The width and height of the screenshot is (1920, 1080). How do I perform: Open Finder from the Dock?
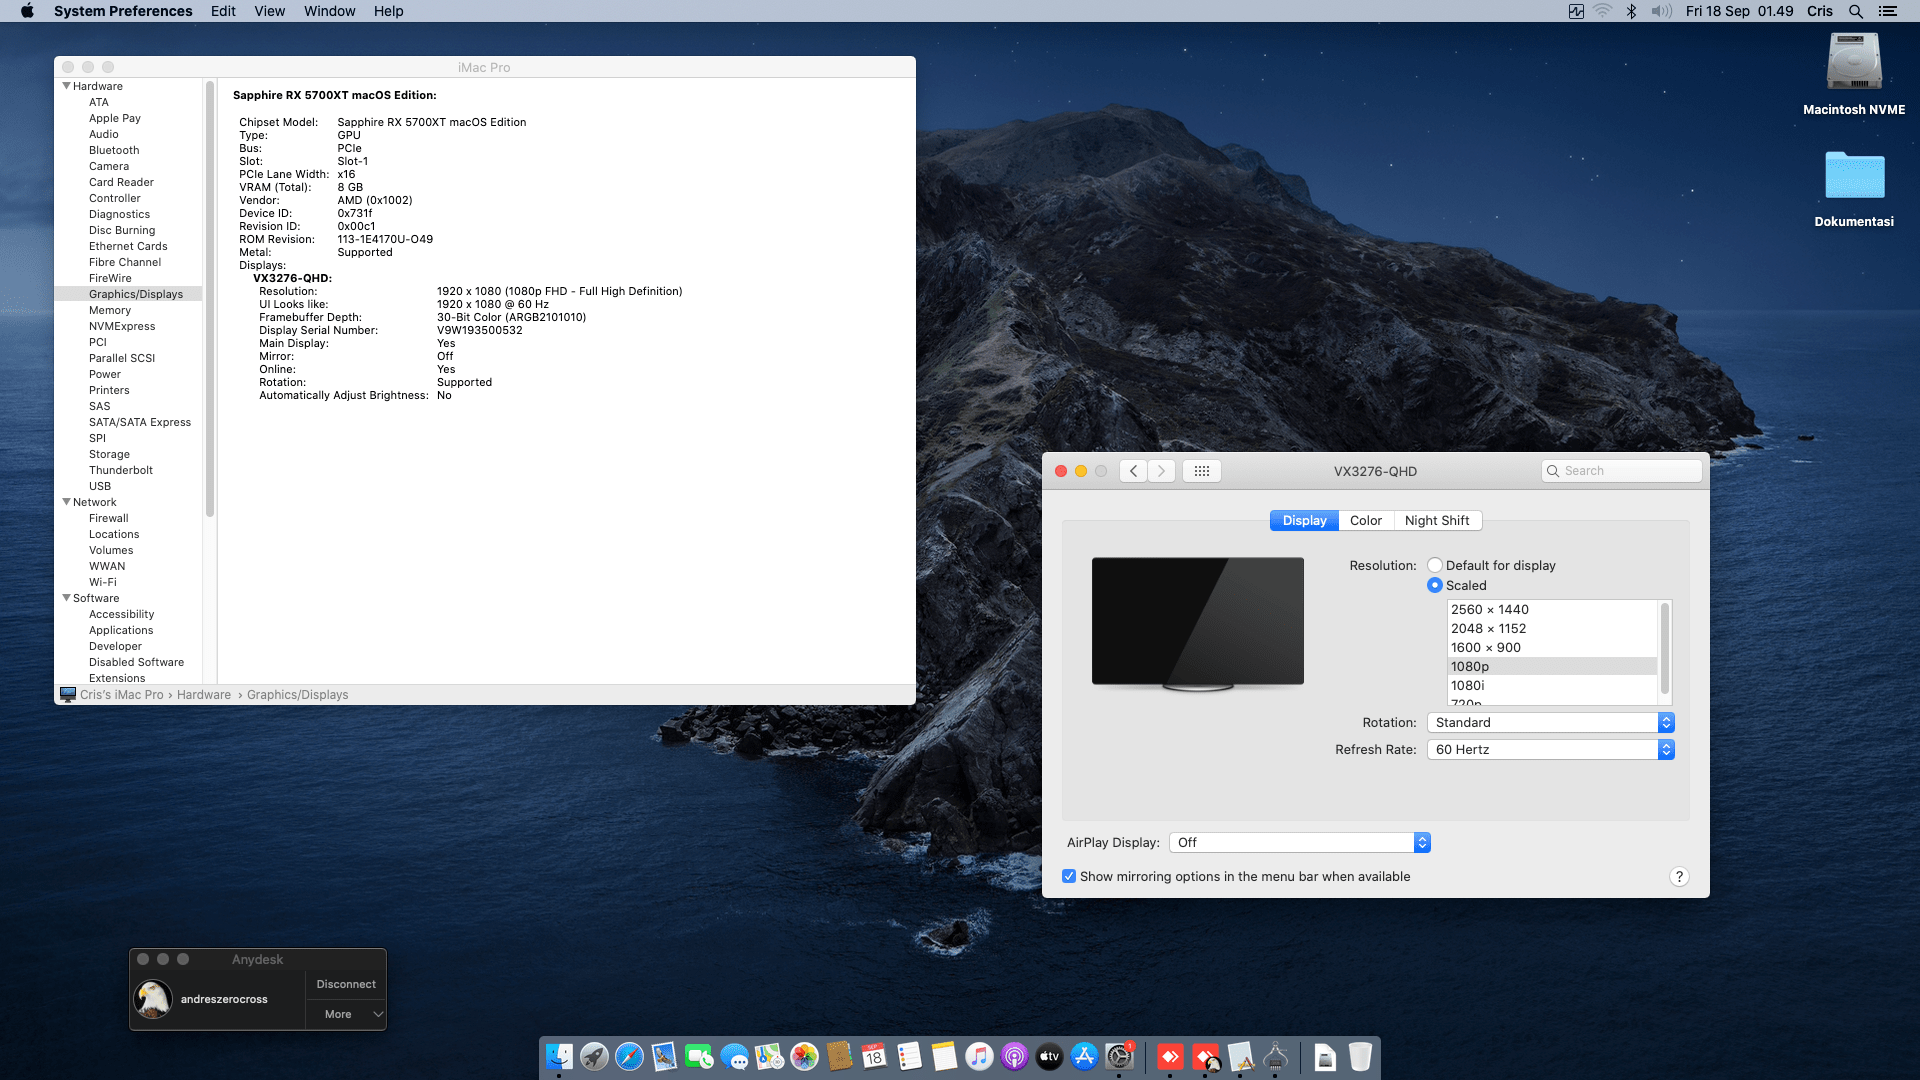pos(559,1057)
